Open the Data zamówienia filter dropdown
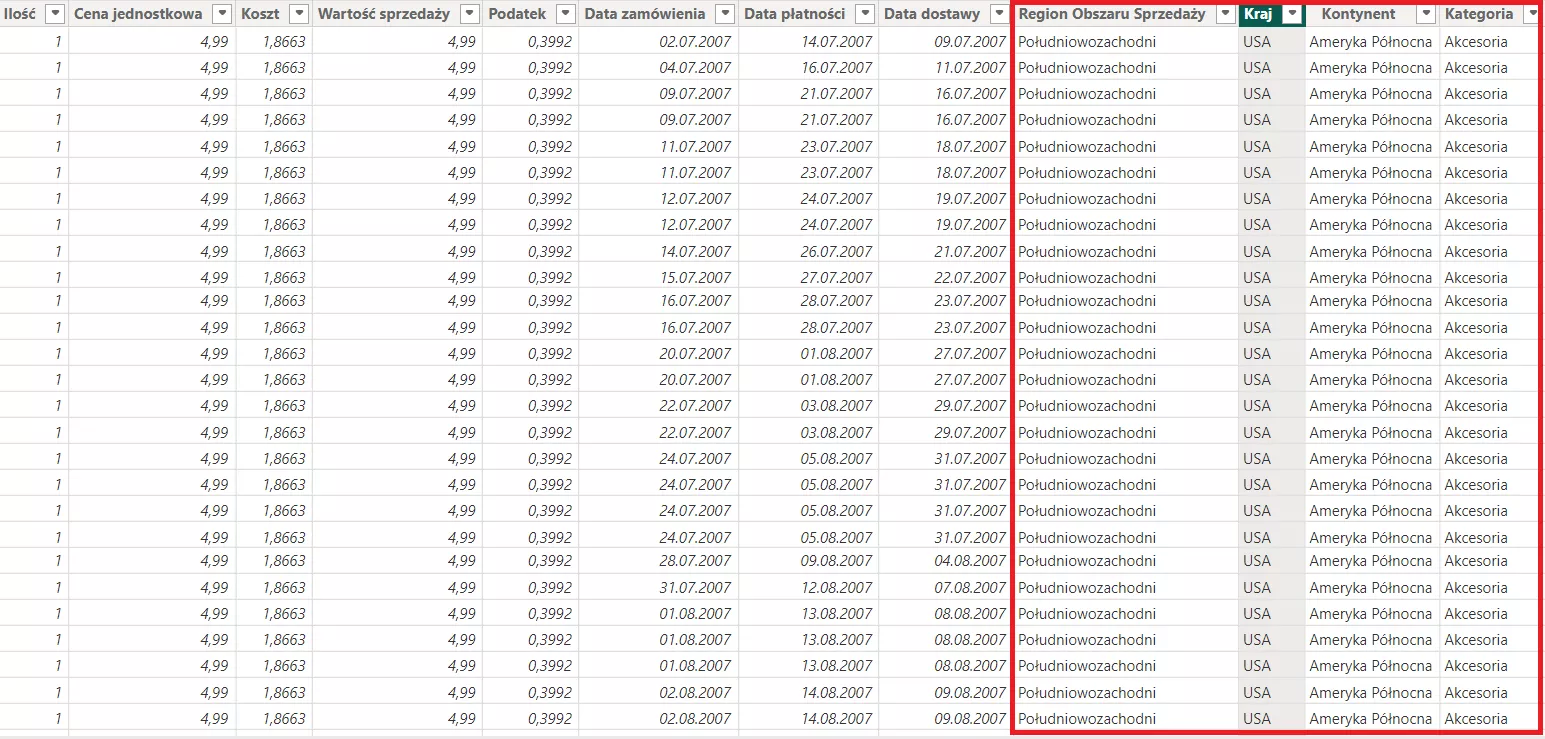 pyautogui.click(x=725, y=14)
